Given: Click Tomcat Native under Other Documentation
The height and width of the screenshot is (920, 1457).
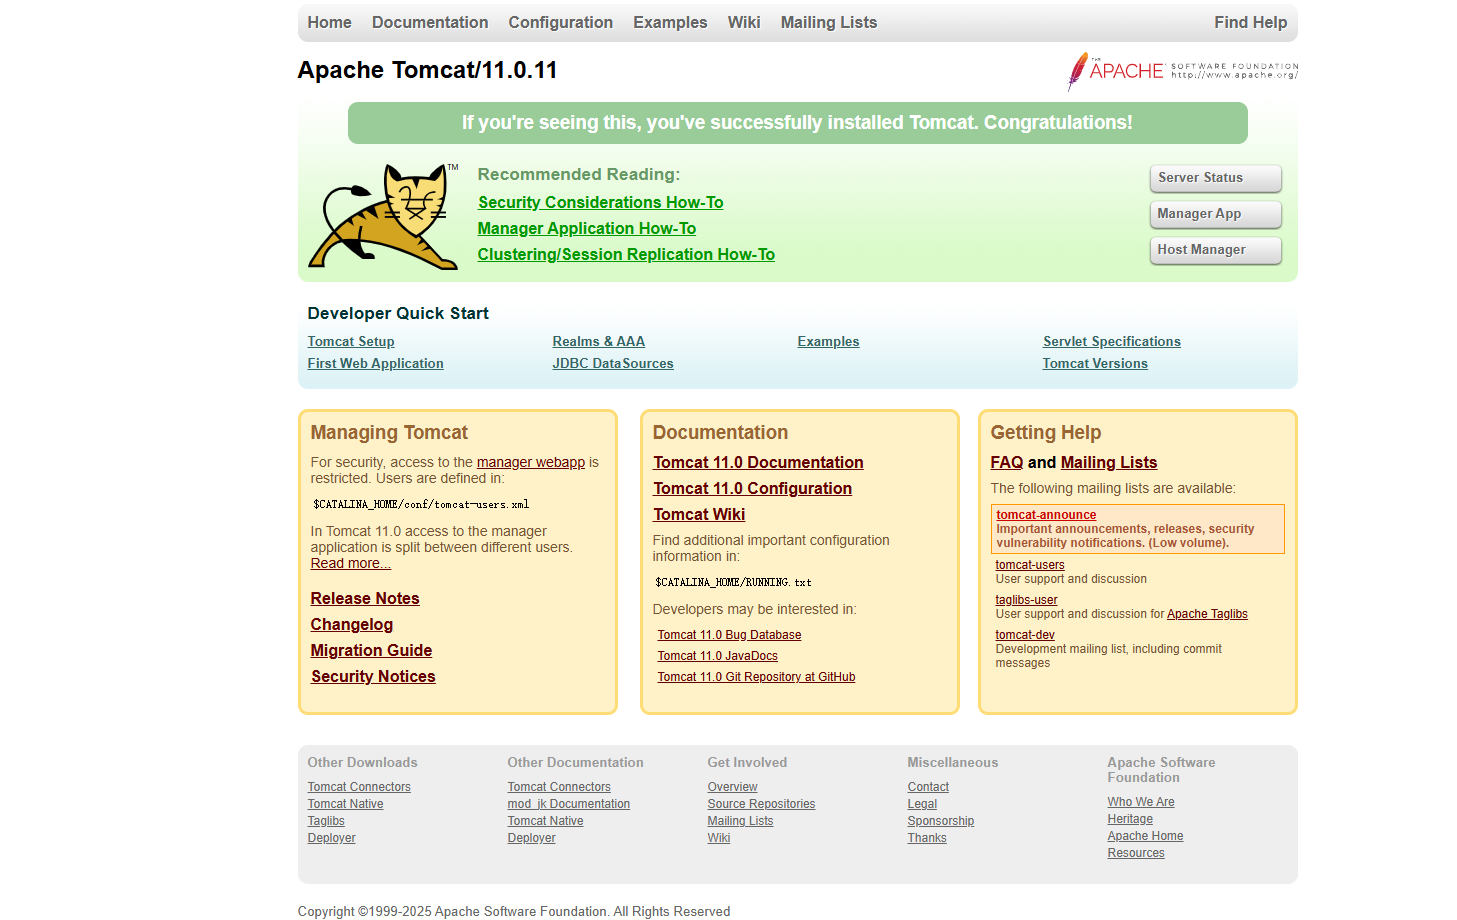Looking at the screenshot, I should (545, 821).
